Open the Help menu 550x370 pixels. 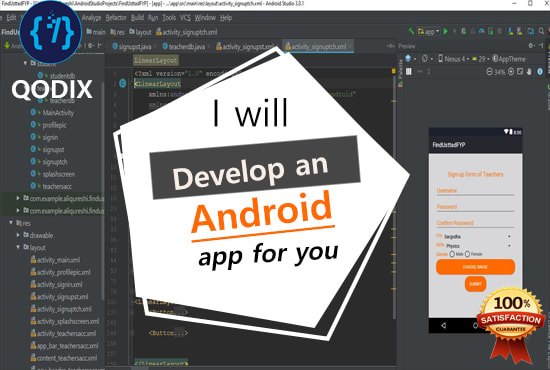click(x=226, y=18)
